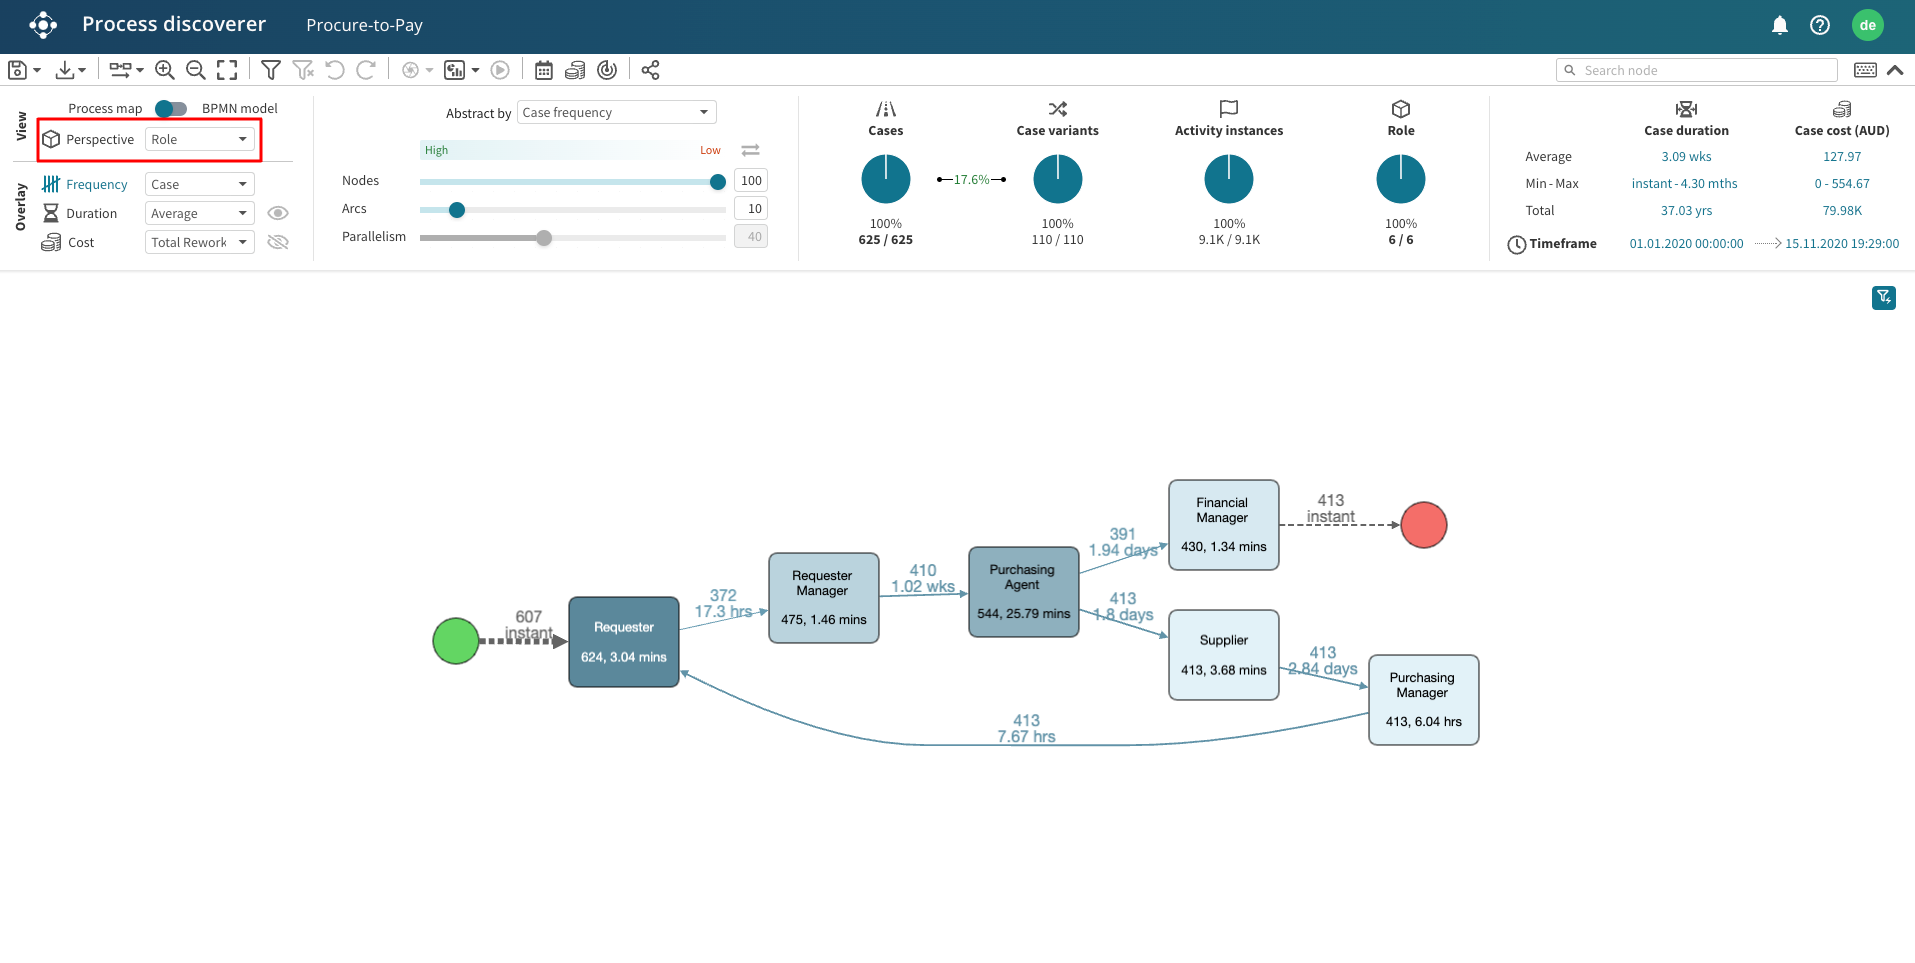Toggle Duration overlay visibility eye

click(x=278, y=213)
